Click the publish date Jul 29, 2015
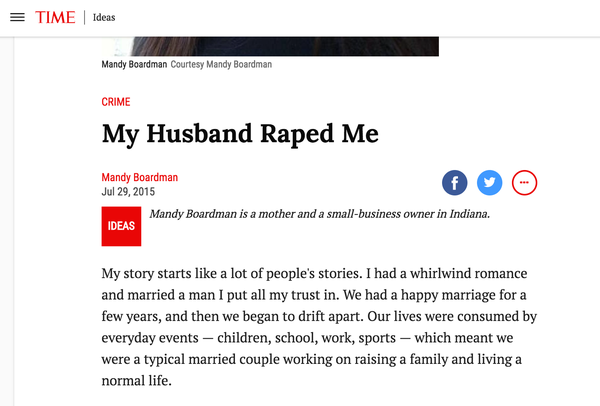The width and height of the screenshot is (600, 406). [x=128, y=192]
